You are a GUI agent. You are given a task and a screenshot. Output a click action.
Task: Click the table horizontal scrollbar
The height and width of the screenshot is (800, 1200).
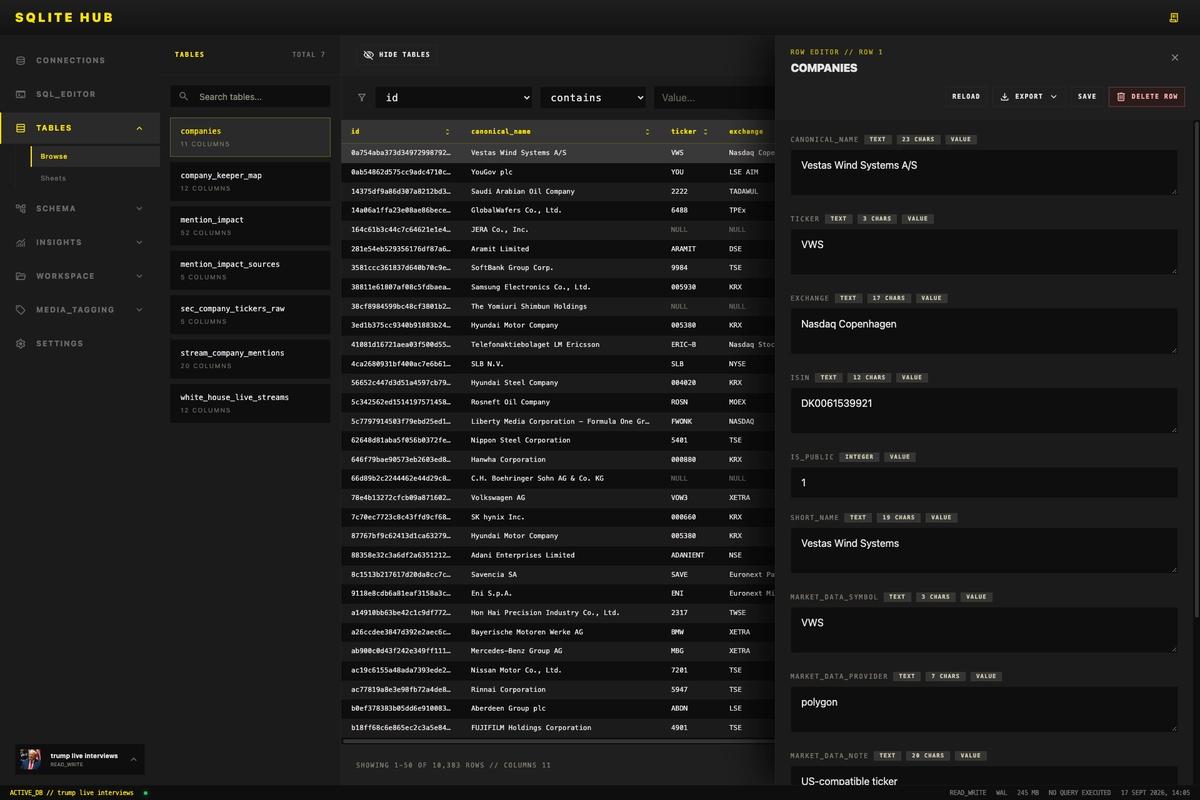point(558,741)
